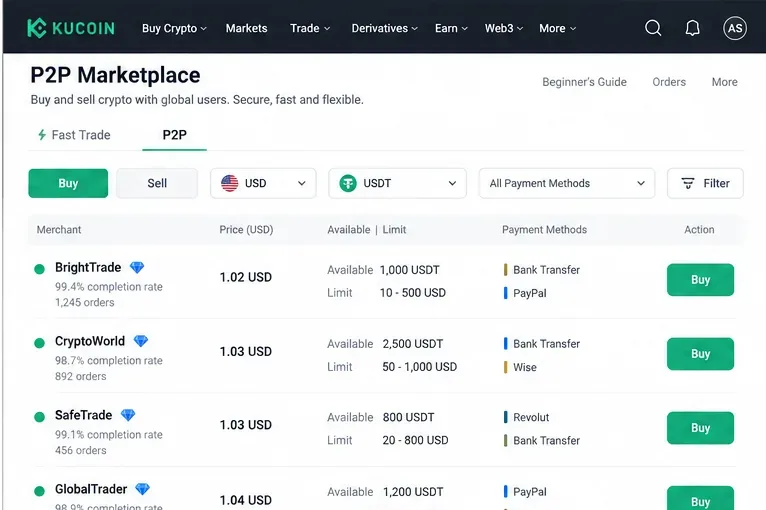766x510 pixels.
Task: Click the 2,500 USDT available amount
Action: (413, 344)
